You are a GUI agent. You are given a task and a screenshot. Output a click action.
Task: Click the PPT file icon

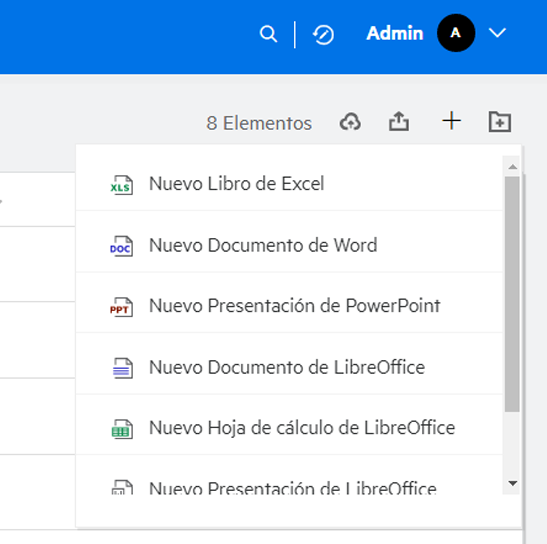point(121,307)
